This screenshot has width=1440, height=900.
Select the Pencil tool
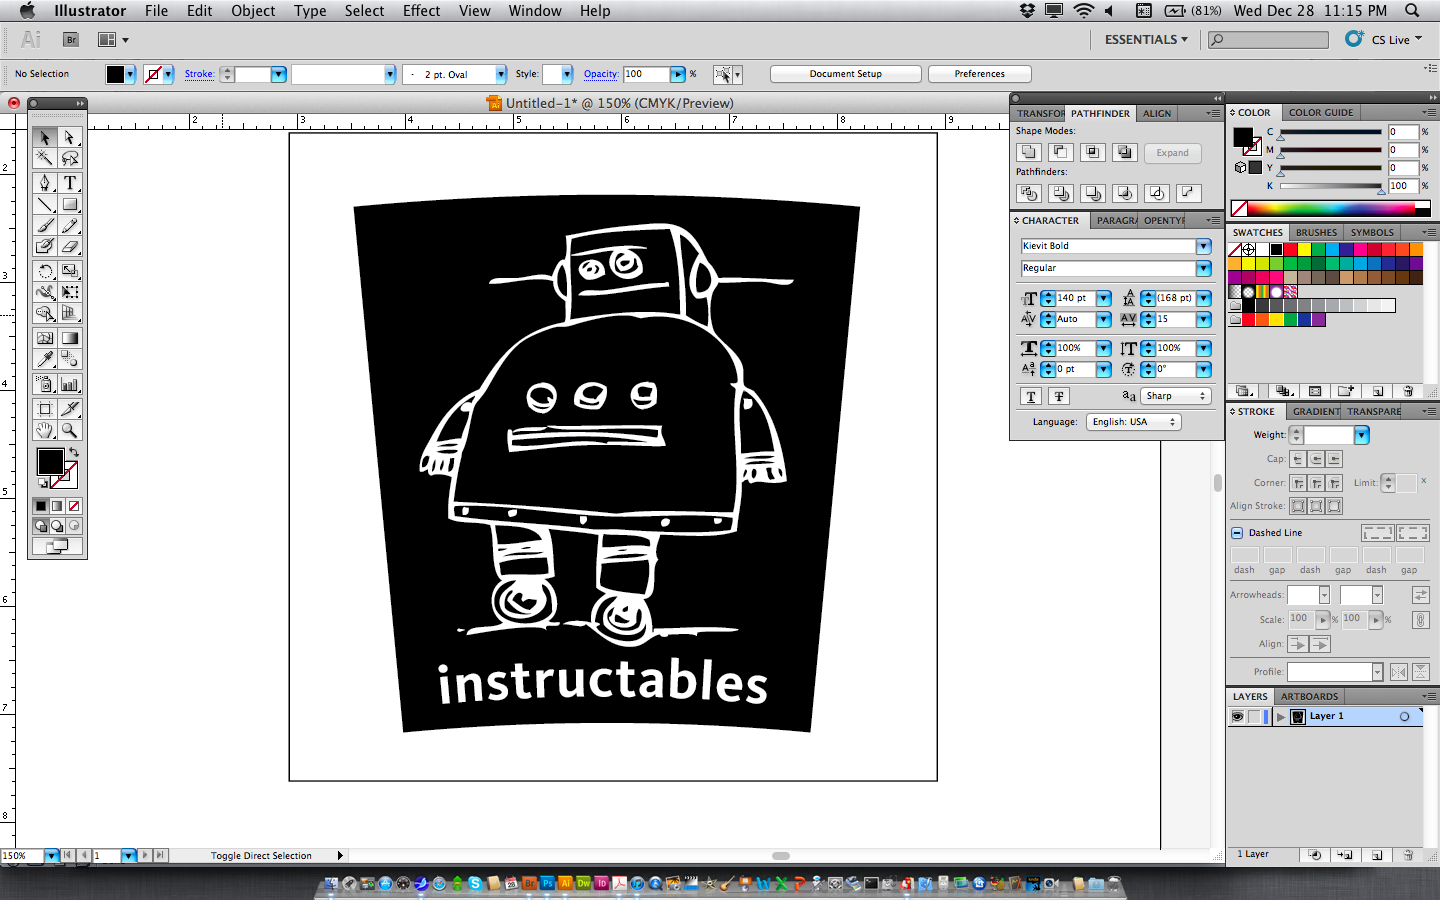click(x=70, y=225)
